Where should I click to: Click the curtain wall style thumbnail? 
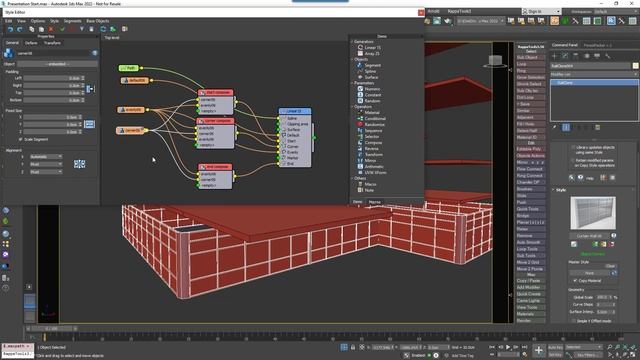click(593, 213)
